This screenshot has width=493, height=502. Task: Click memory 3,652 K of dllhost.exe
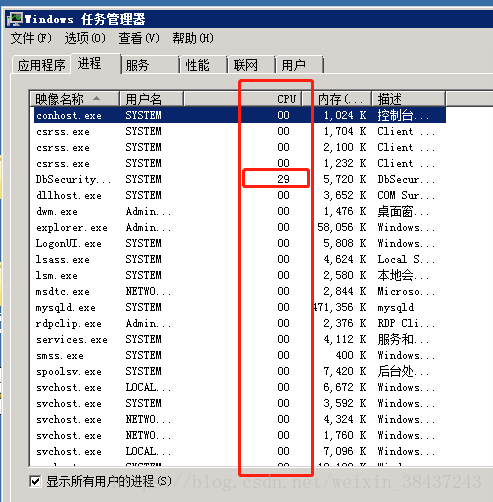point(345,195)
